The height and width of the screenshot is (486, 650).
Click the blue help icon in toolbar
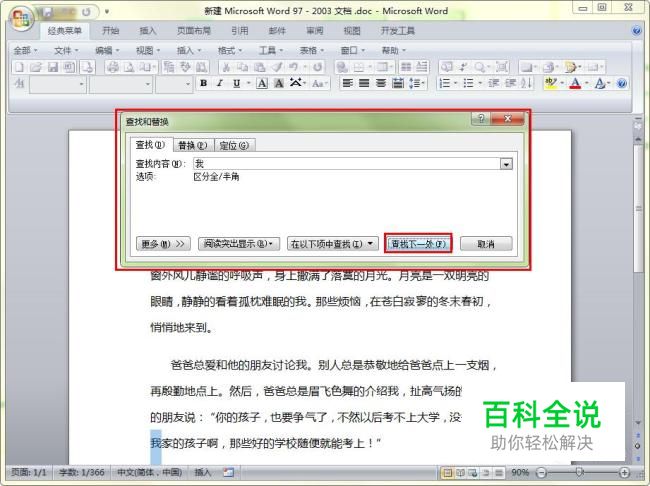click(621, 83)
